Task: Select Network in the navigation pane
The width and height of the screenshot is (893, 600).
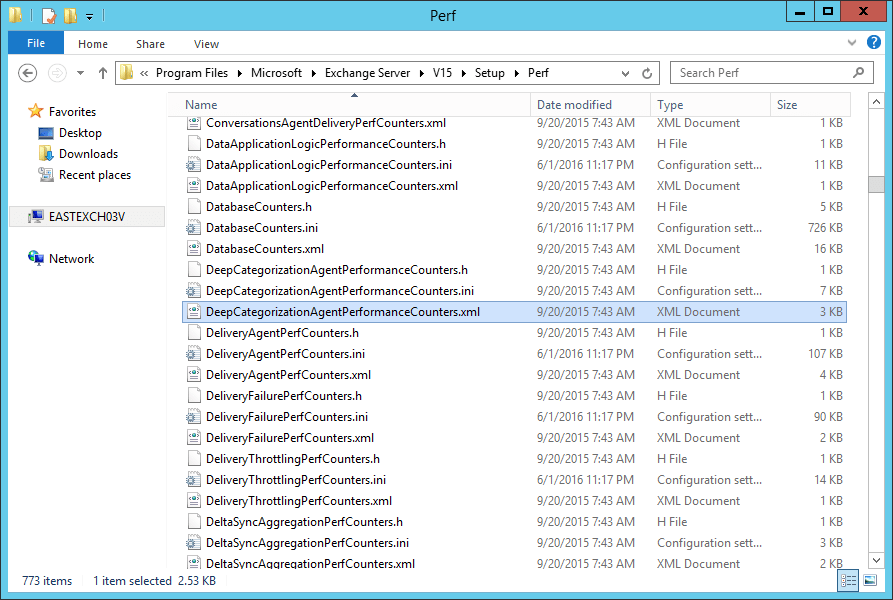Action: click(x=71, y=258)
